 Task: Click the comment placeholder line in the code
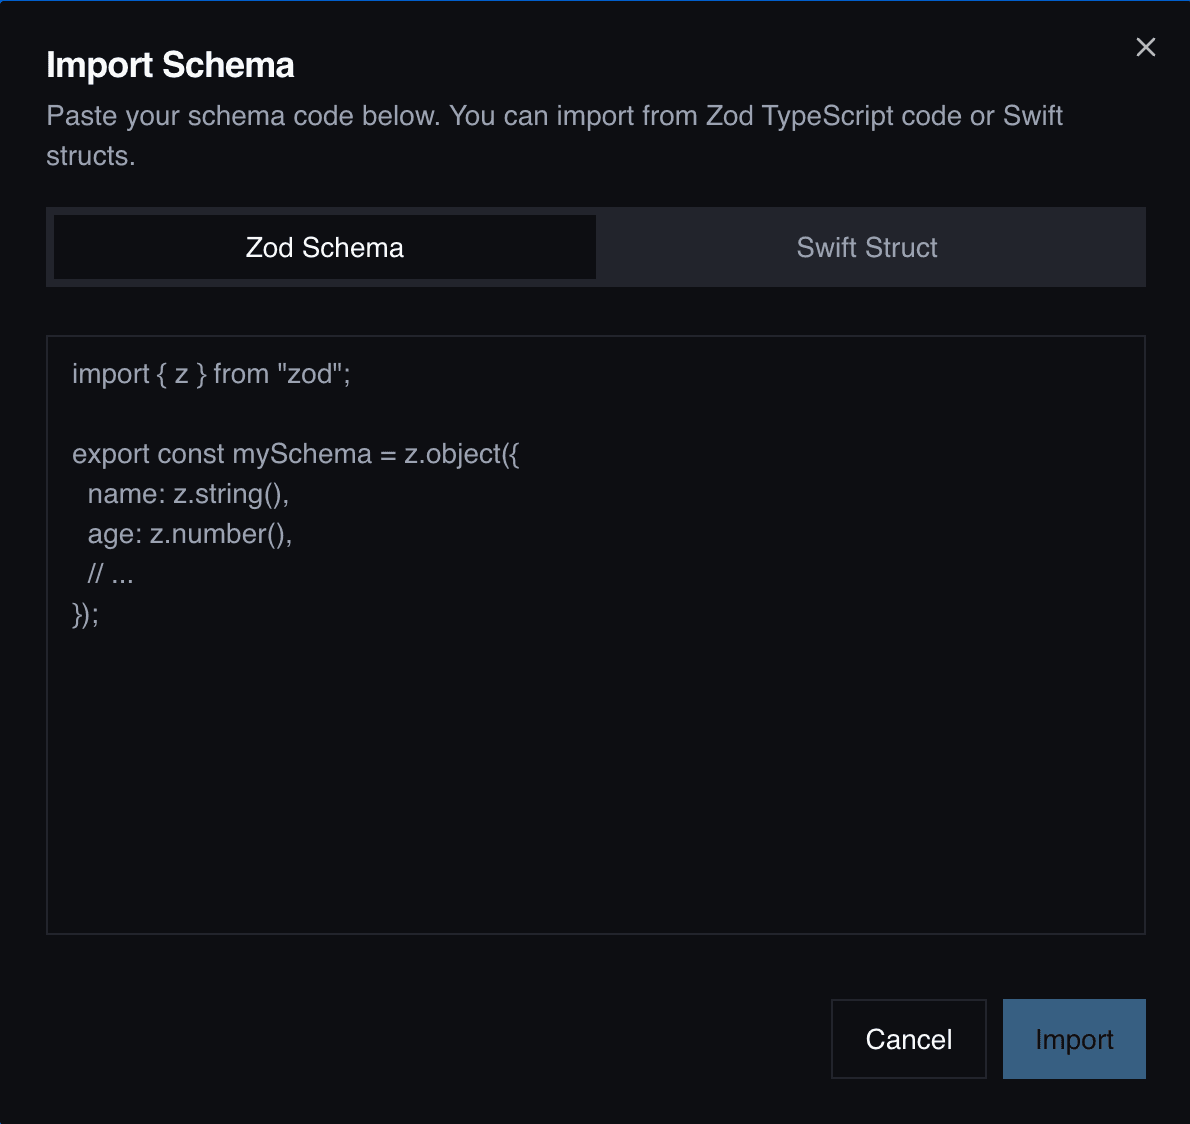(110, 574)
